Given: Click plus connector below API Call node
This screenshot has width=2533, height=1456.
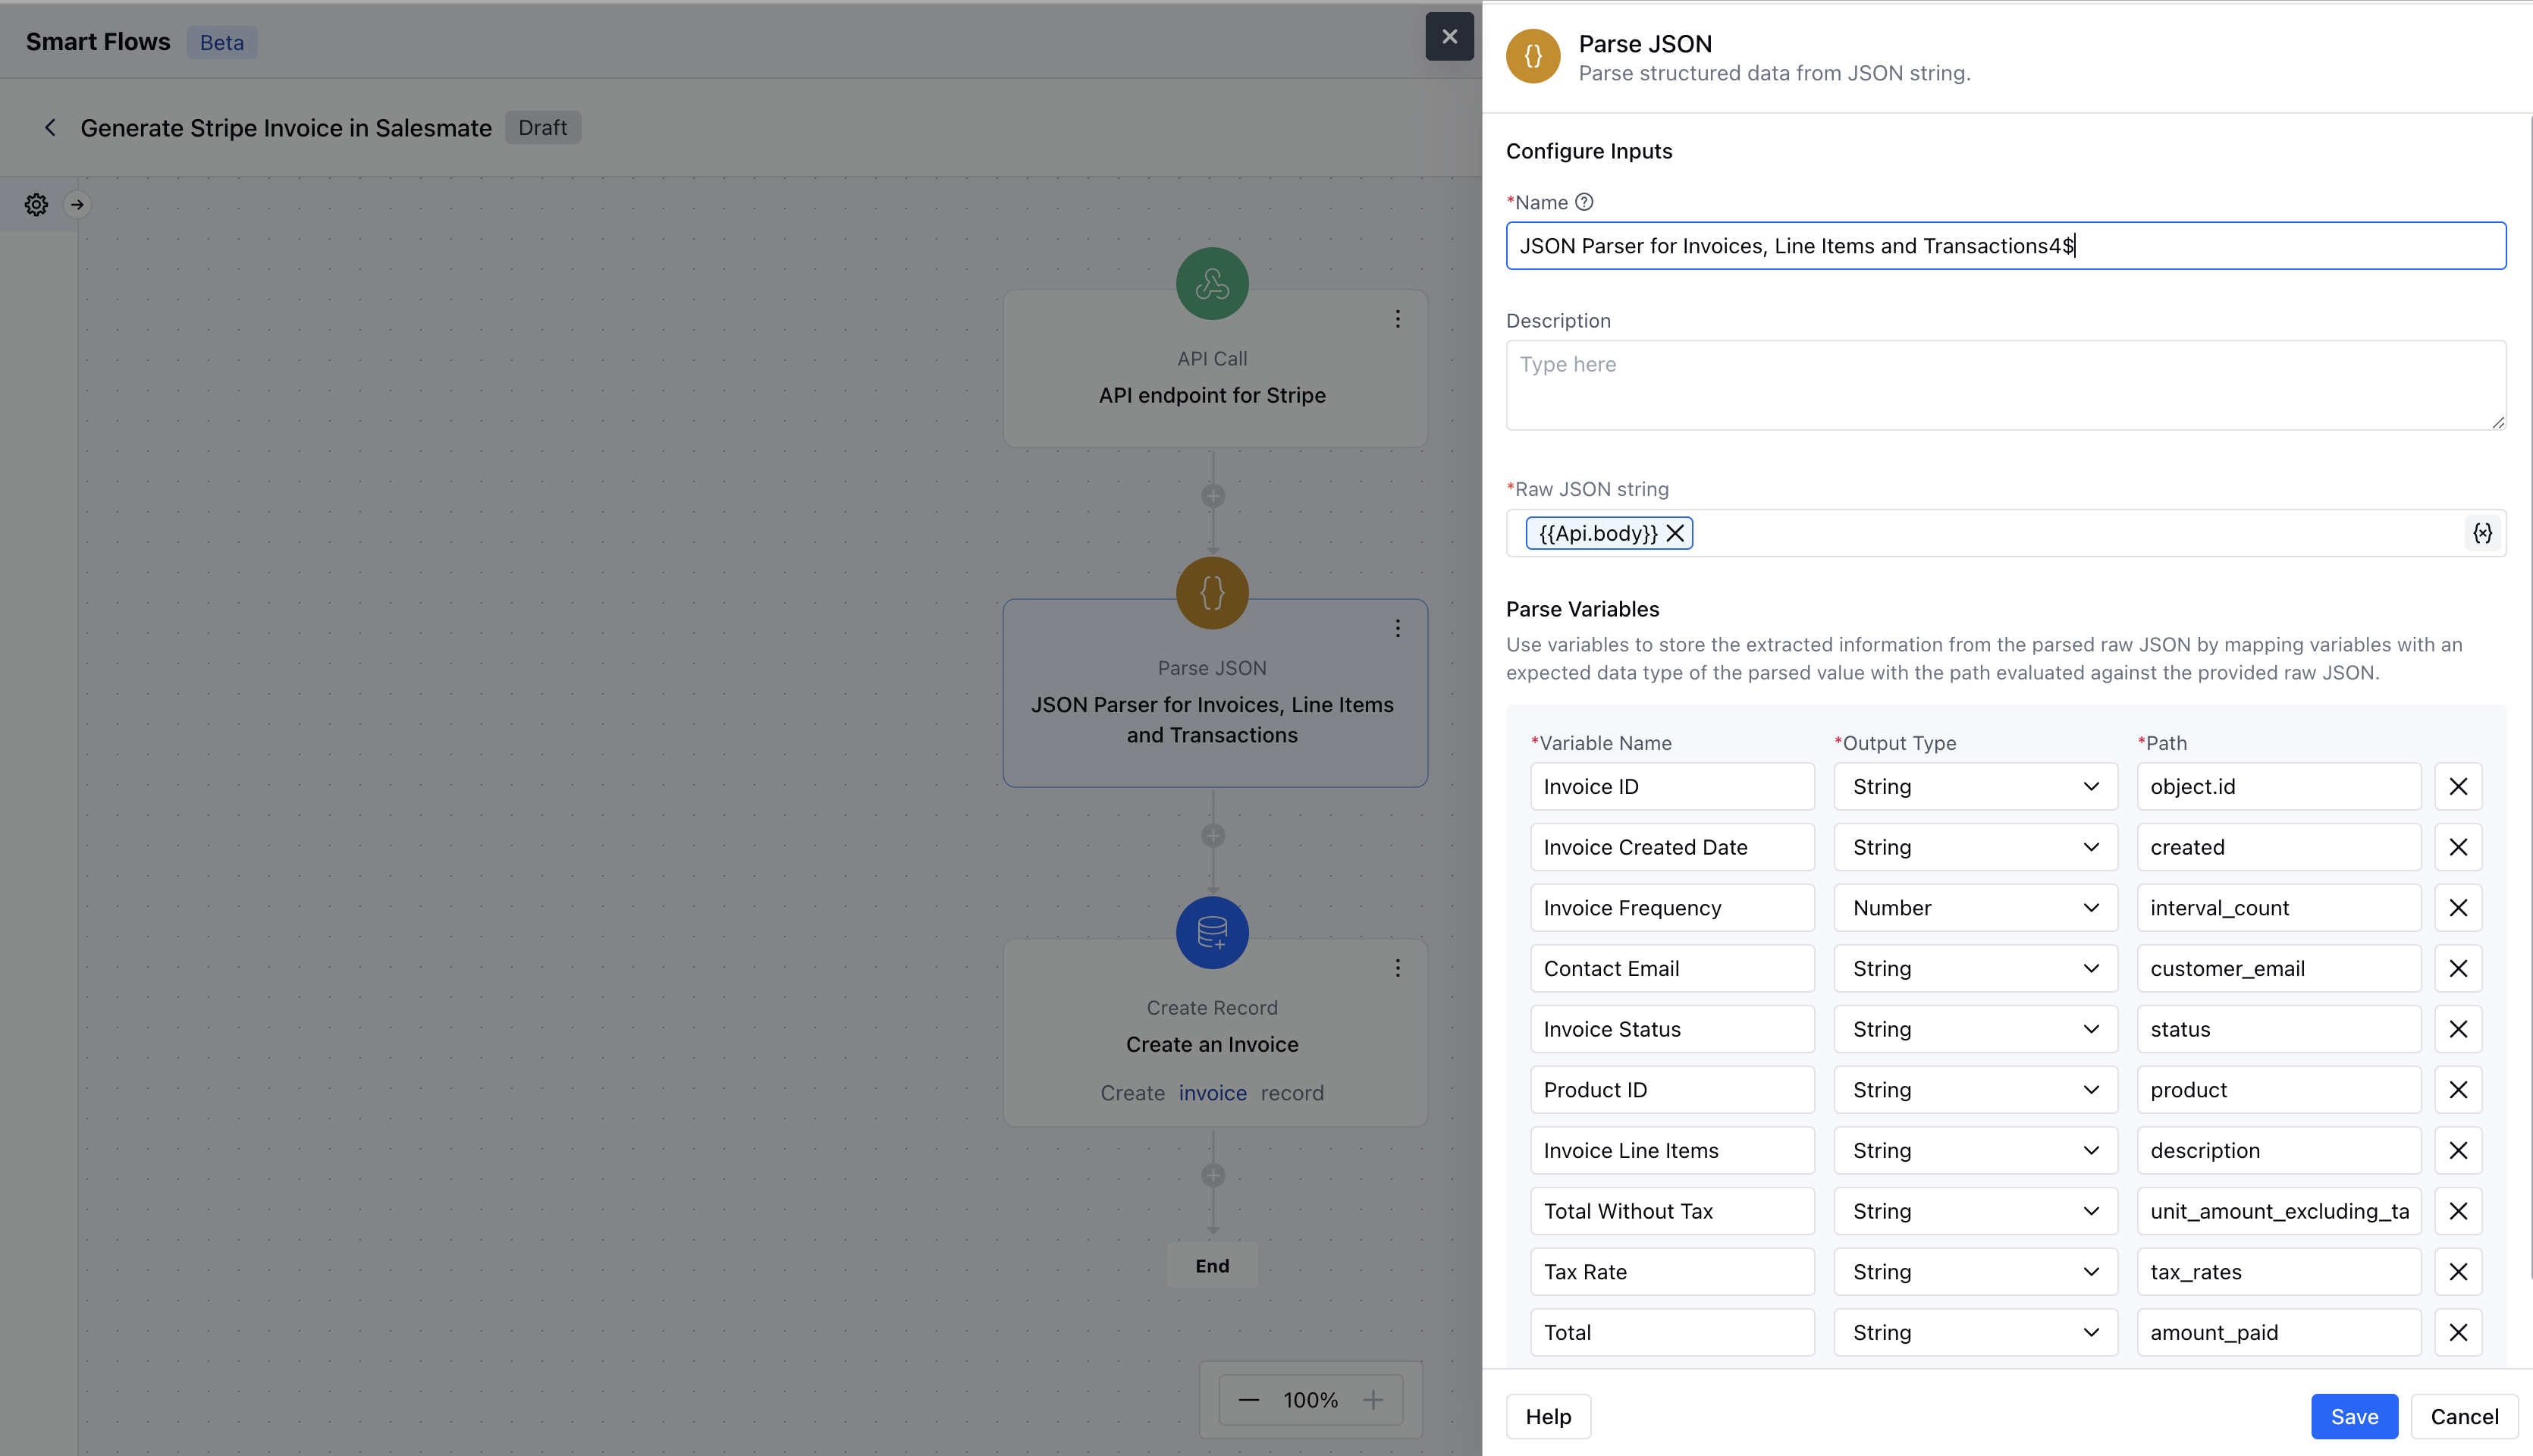Looking at the screenshot, I should 1213,496.
